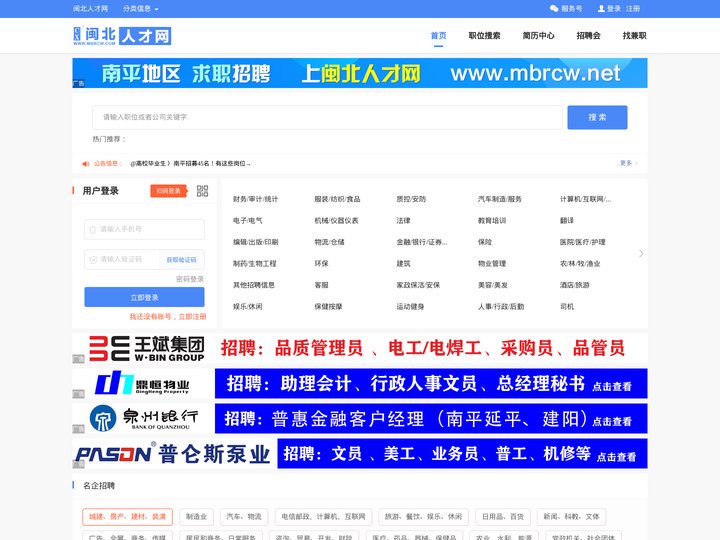
Task: Expand the 分类信息 dropdown
Action: [141, 8]
